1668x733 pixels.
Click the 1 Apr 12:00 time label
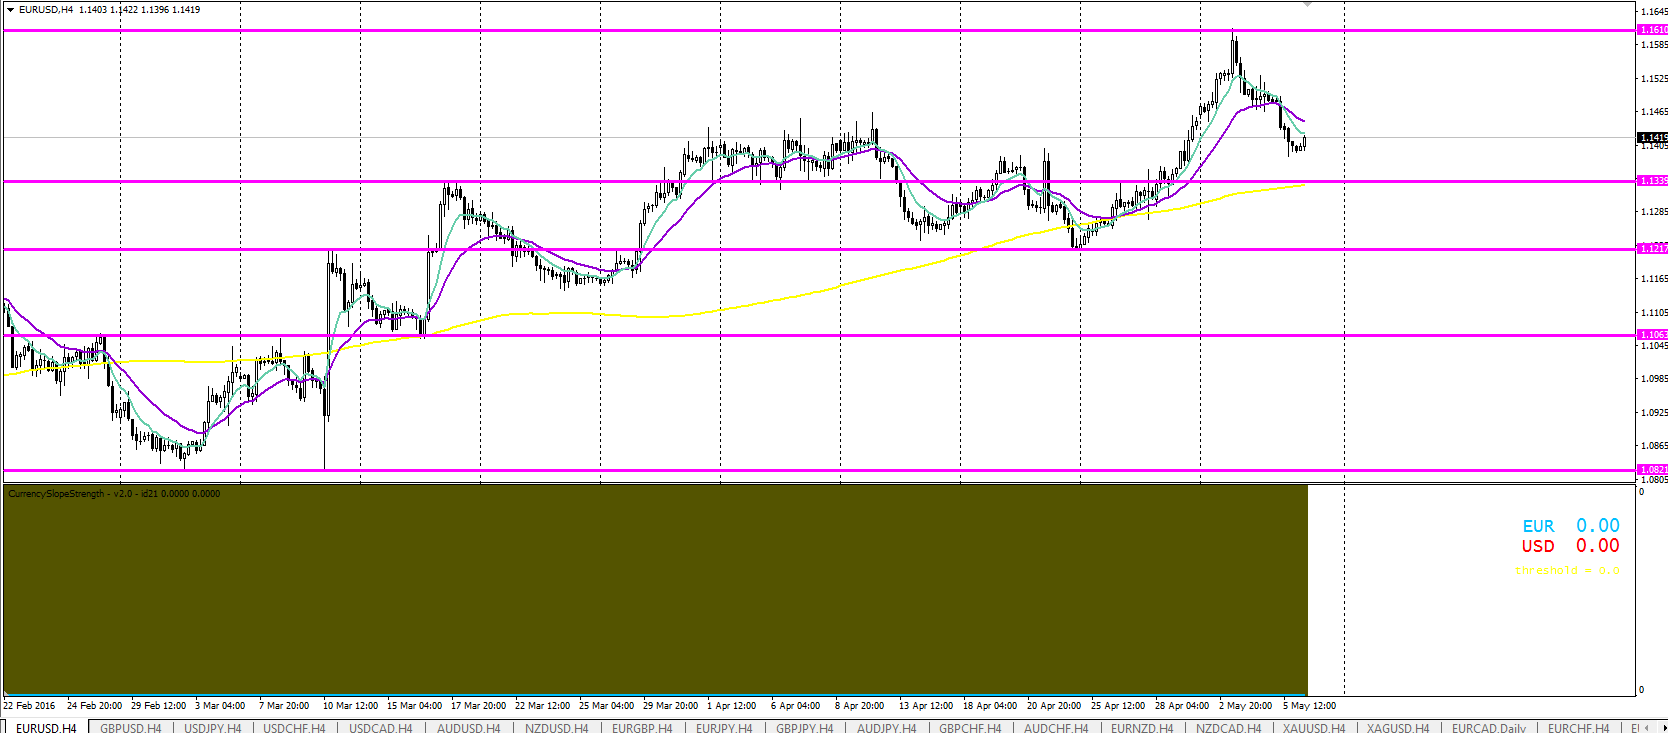pyautogui.click(x=732, y=706)
